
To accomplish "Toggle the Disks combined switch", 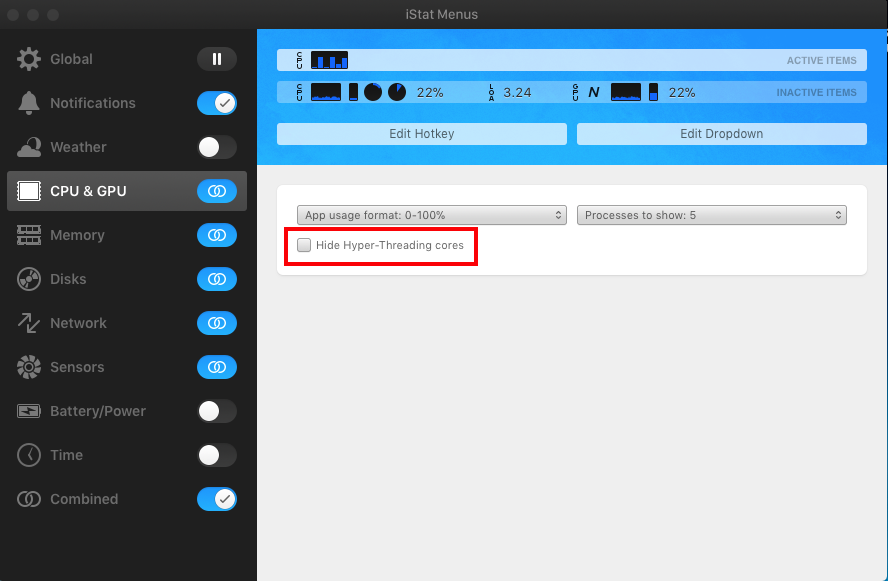I will pyautogui.click(x=217, y=279).
